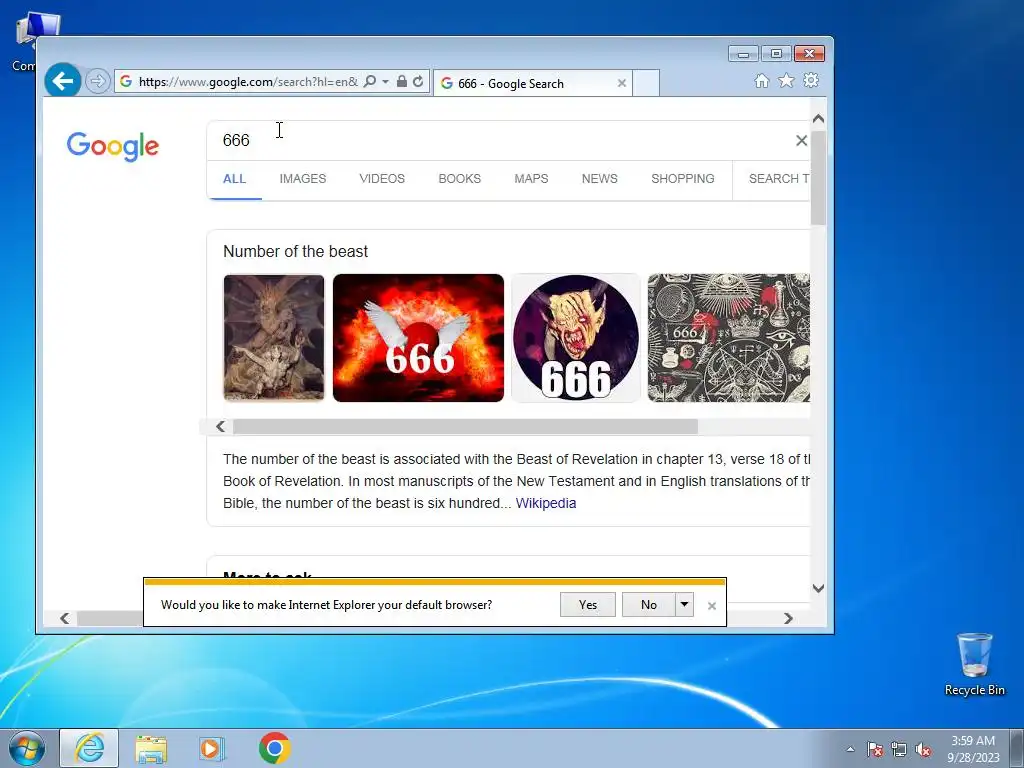Screen dimensions: 1024x768
Task: Switch to the SHOPPING tab
Action: (682, 178)
